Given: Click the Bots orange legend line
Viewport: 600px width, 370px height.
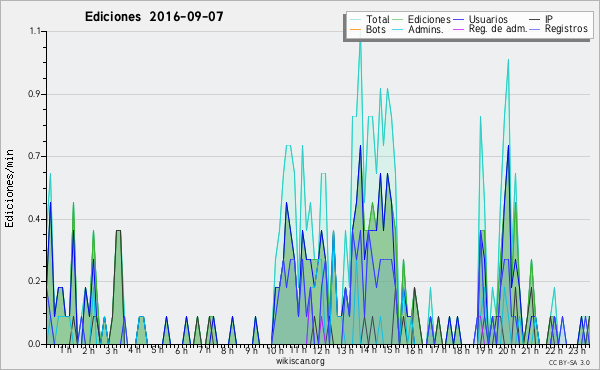Looking at the screenshot, I should click(355, 29).
